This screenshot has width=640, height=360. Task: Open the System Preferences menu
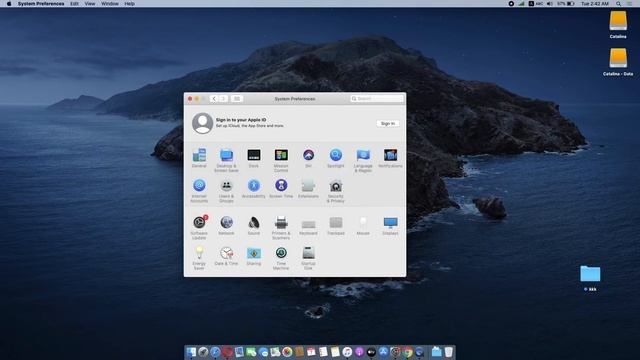[x=41, y=4]
